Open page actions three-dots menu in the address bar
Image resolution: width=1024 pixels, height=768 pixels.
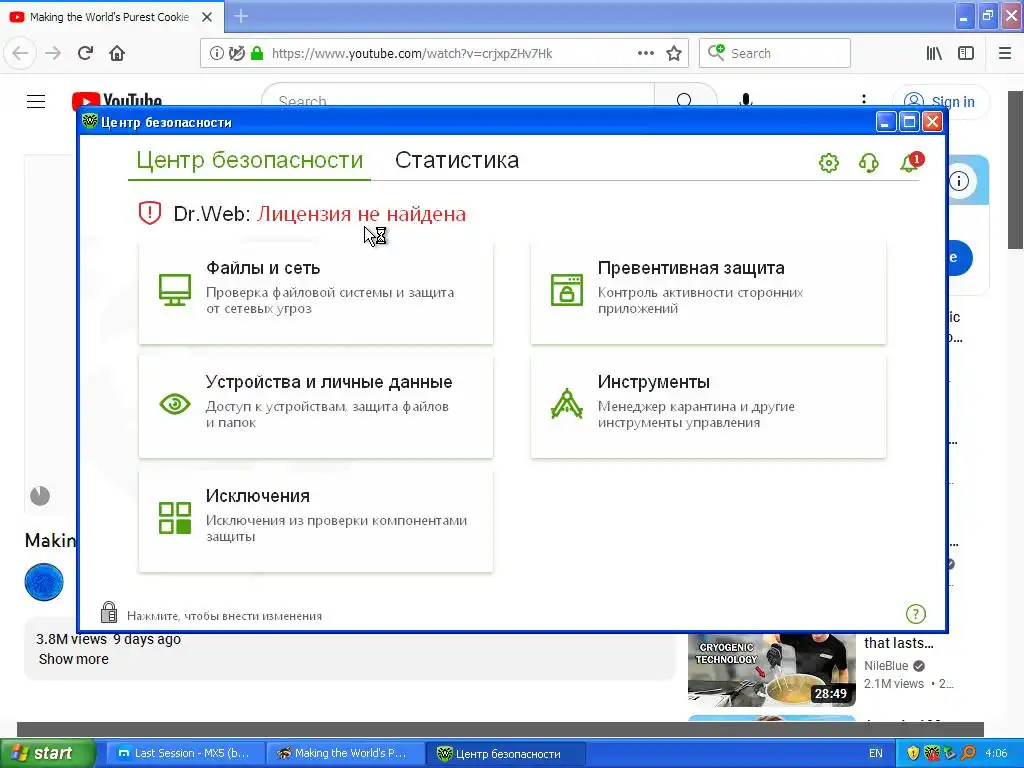click(x=645, y=53)
